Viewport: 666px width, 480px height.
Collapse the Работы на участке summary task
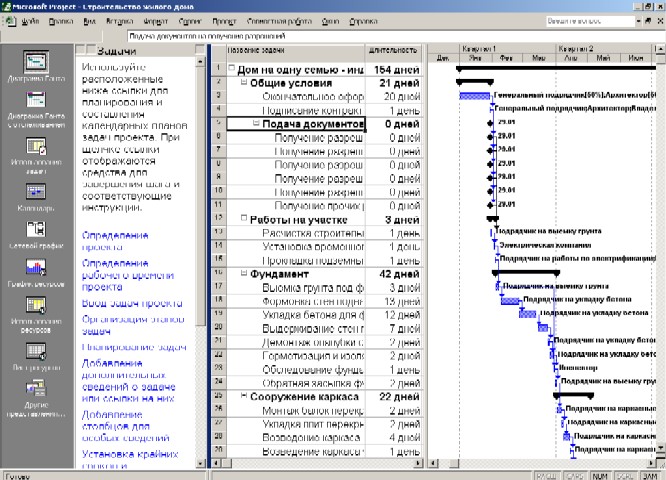pyautogui.click(x=244, y=218)
